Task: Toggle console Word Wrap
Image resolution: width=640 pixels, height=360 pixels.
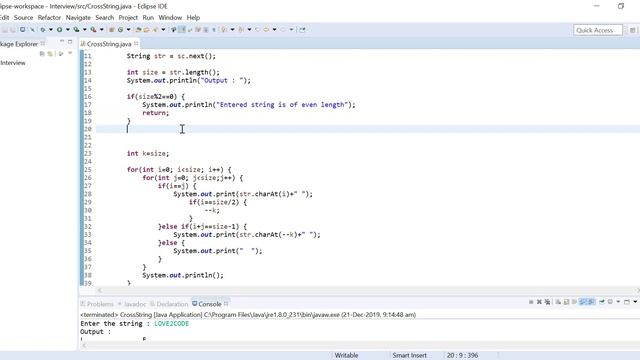Action: pyautogui.click(x=575, y=302)
